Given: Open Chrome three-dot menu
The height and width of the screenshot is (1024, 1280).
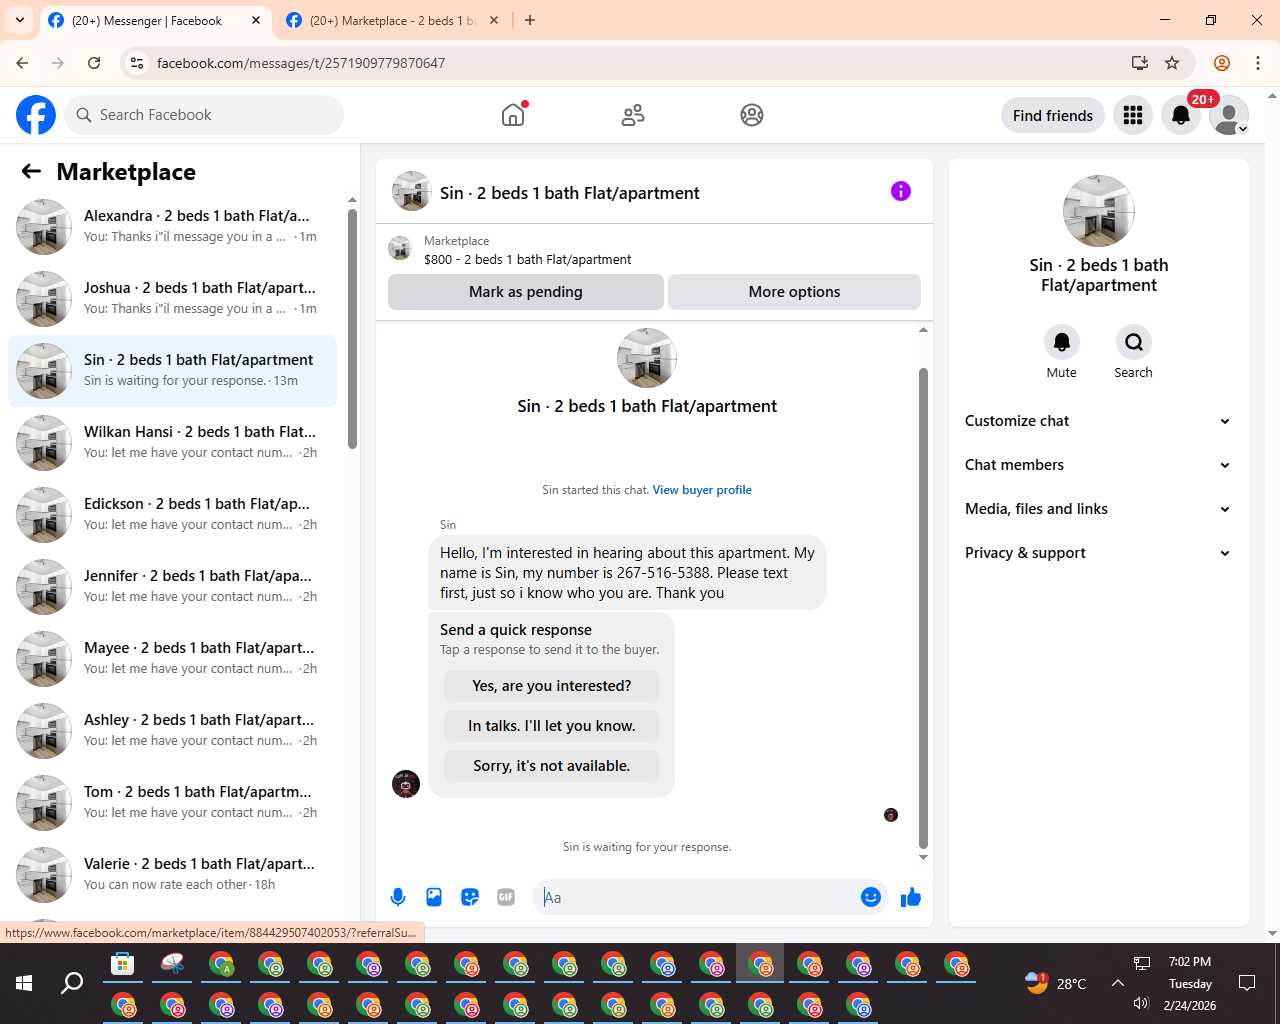Looking at the screenshot, I should tap(1258, 63).
